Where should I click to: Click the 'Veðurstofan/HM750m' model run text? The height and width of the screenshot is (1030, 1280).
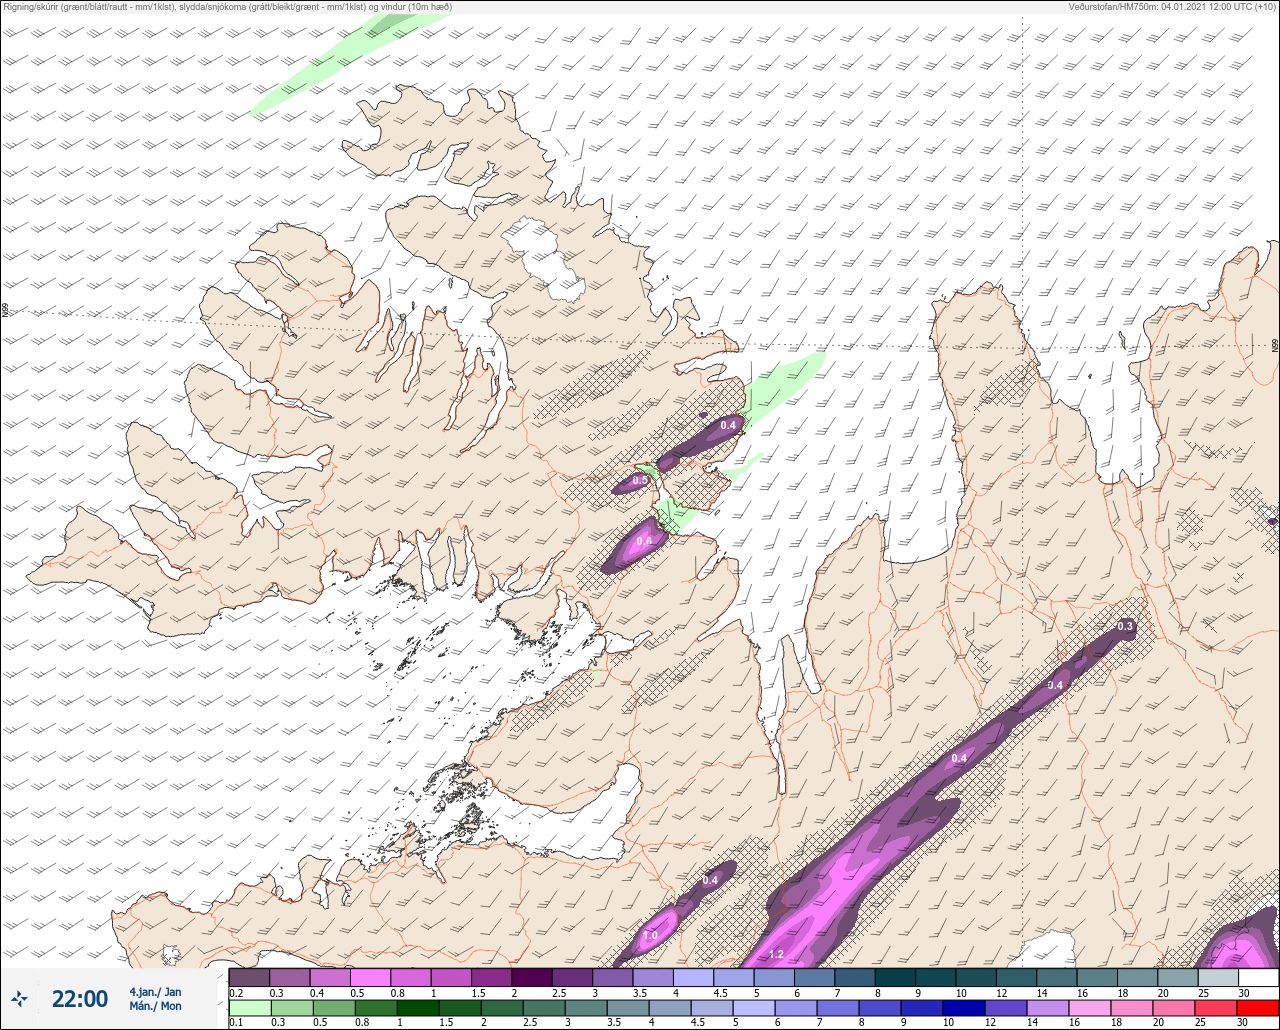tap(1173, 7)
